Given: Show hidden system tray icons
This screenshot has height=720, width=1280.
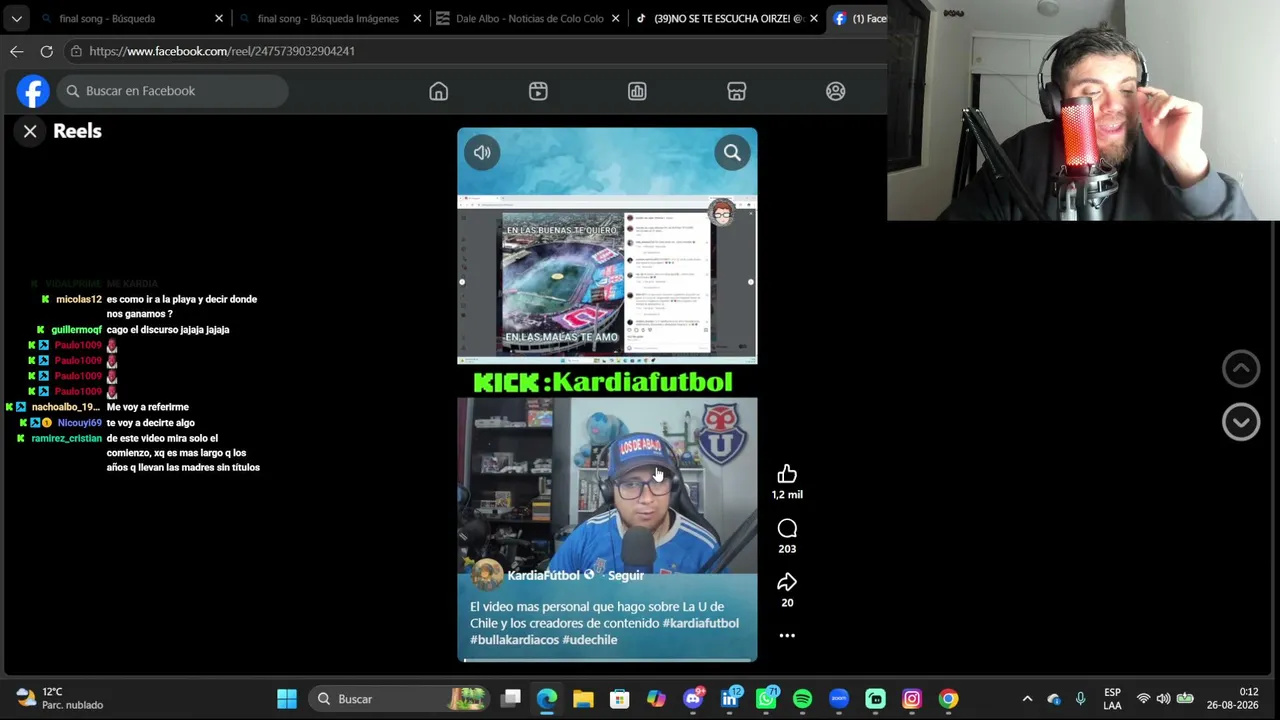Looking at the screenshot, I should pos(1027,699).
